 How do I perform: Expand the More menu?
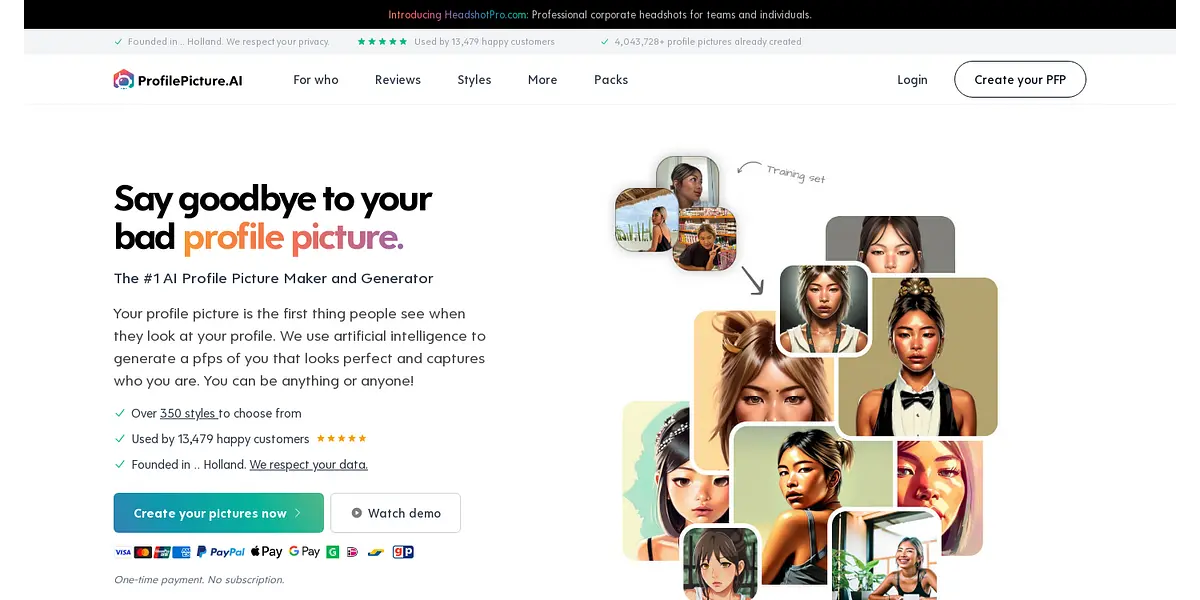click(x=542, y=80)
